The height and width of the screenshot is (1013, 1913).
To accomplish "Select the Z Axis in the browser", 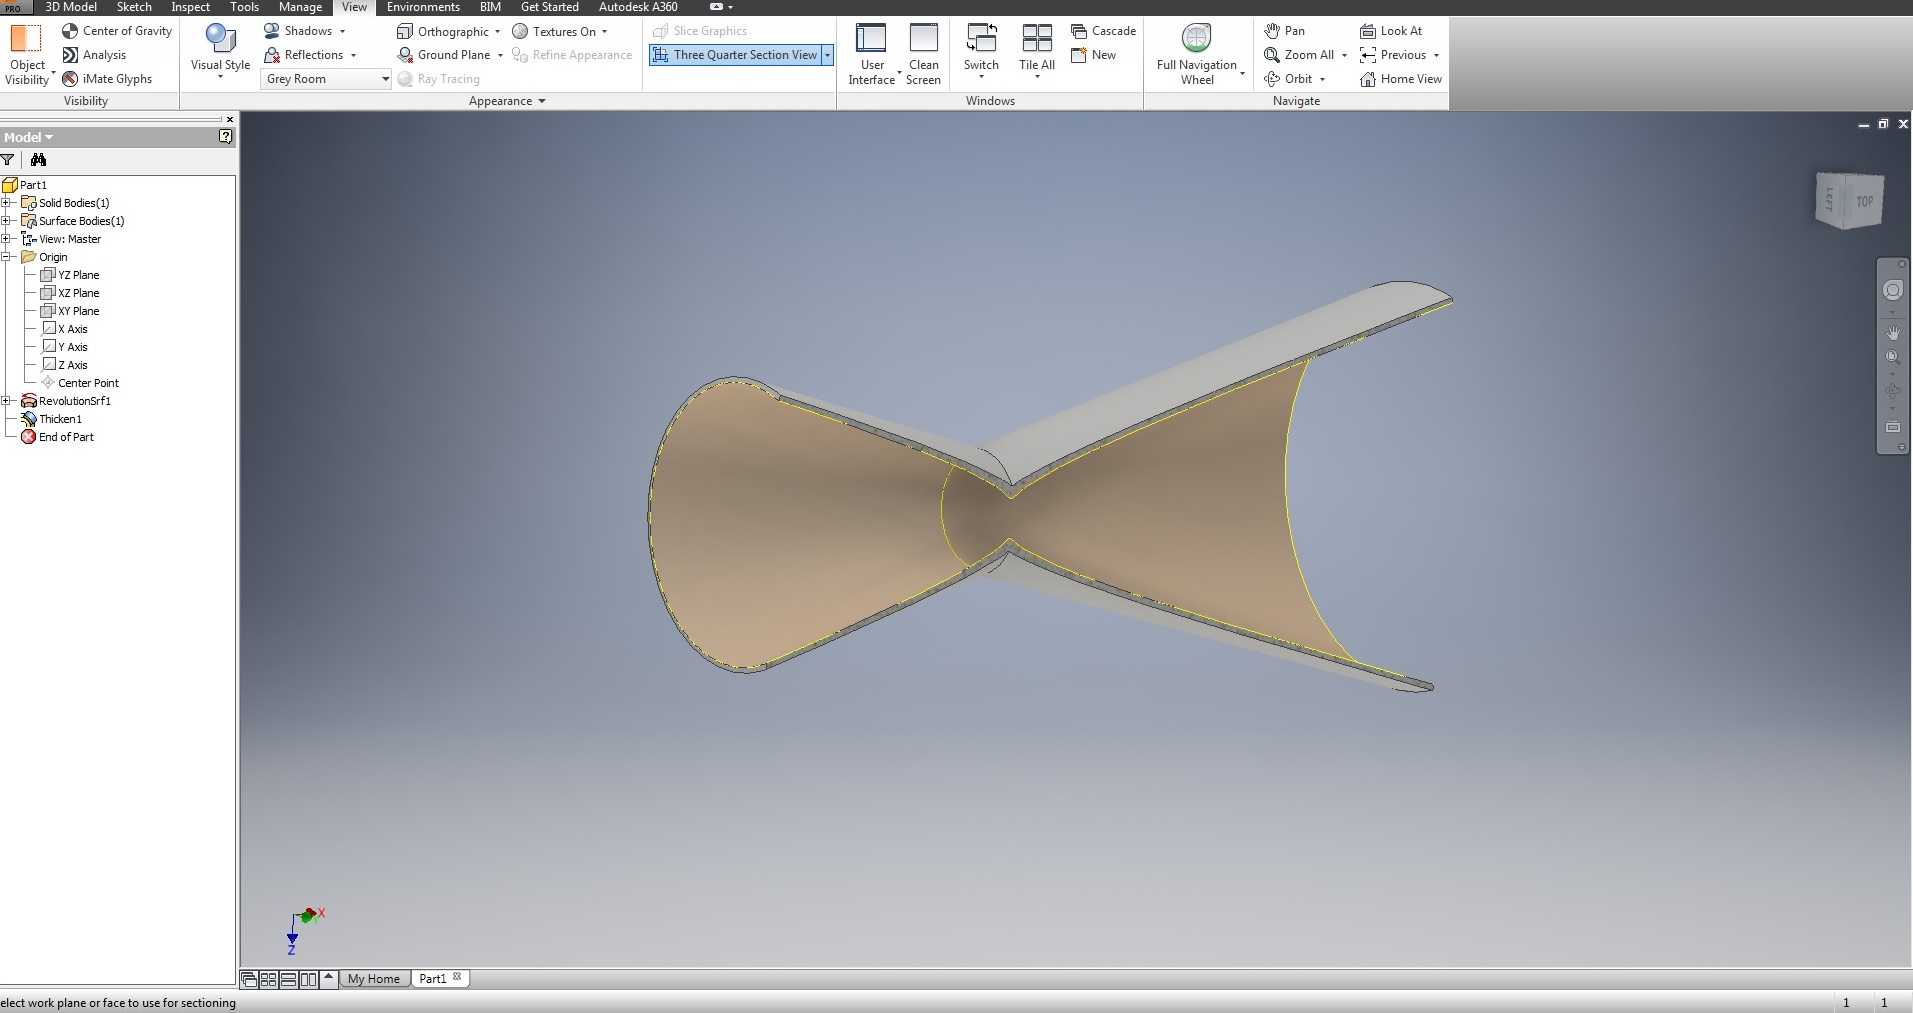I will tap(65, 365).
